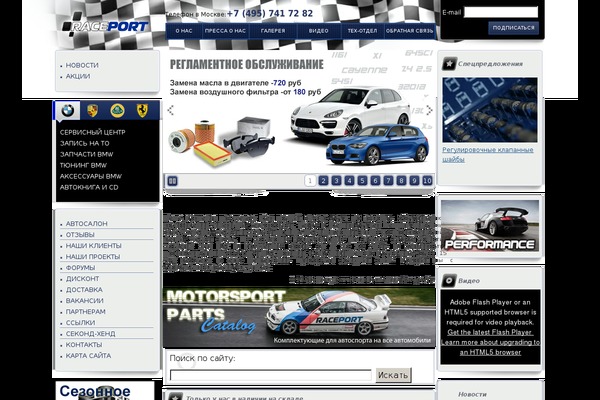Open the О НАС menu item

click(x=184, y=31)
